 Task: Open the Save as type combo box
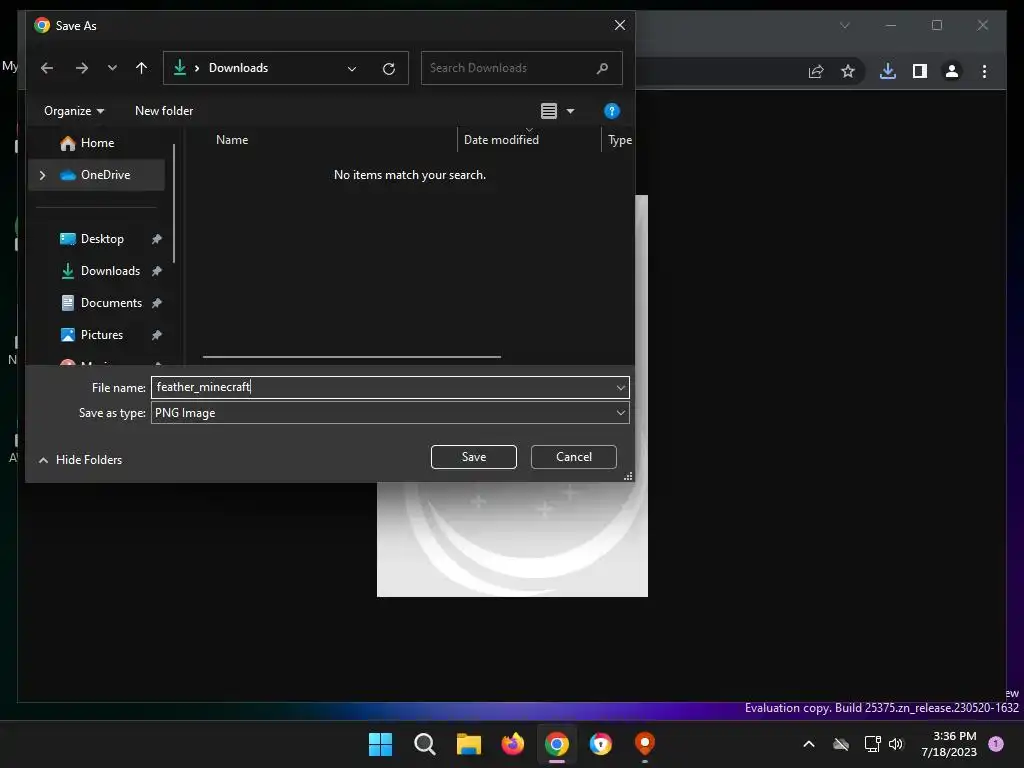(x=390, y=413)
